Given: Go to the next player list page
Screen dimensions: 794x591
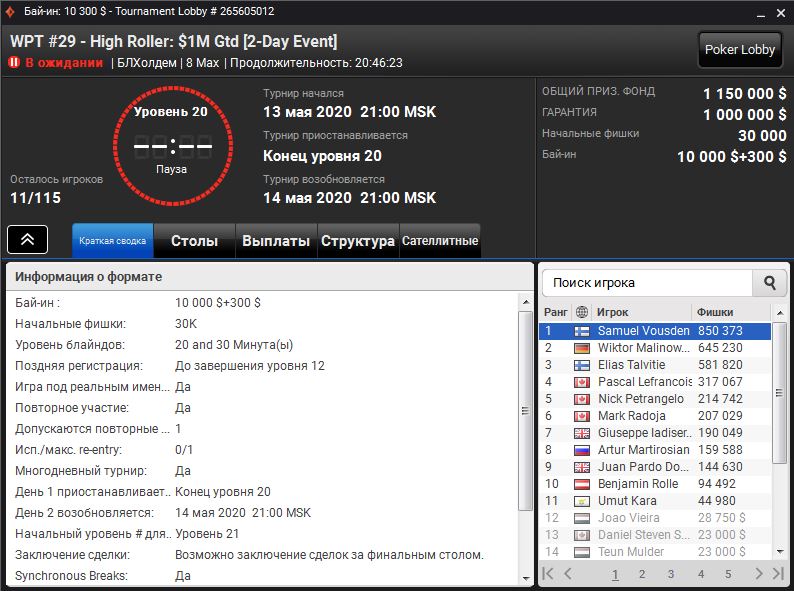Looking at the screenshot, I should pos(759,574).
